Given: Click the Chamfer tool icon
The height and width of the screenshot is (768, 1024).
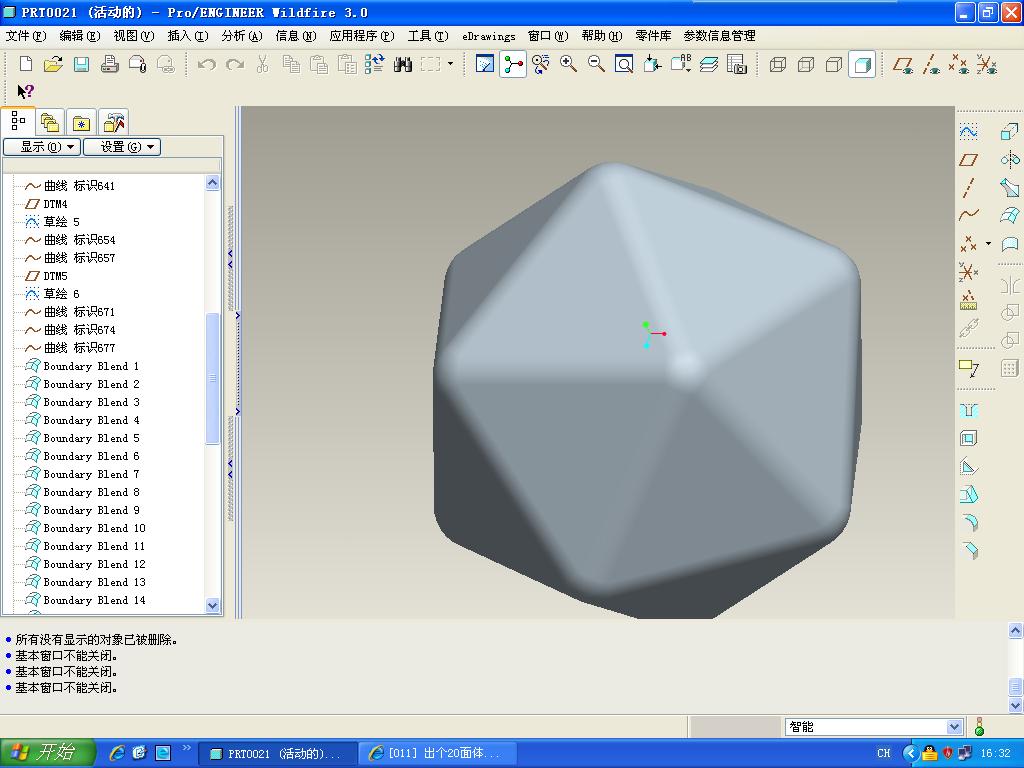Looking at the screenshot, I should (x=969, y=550).
